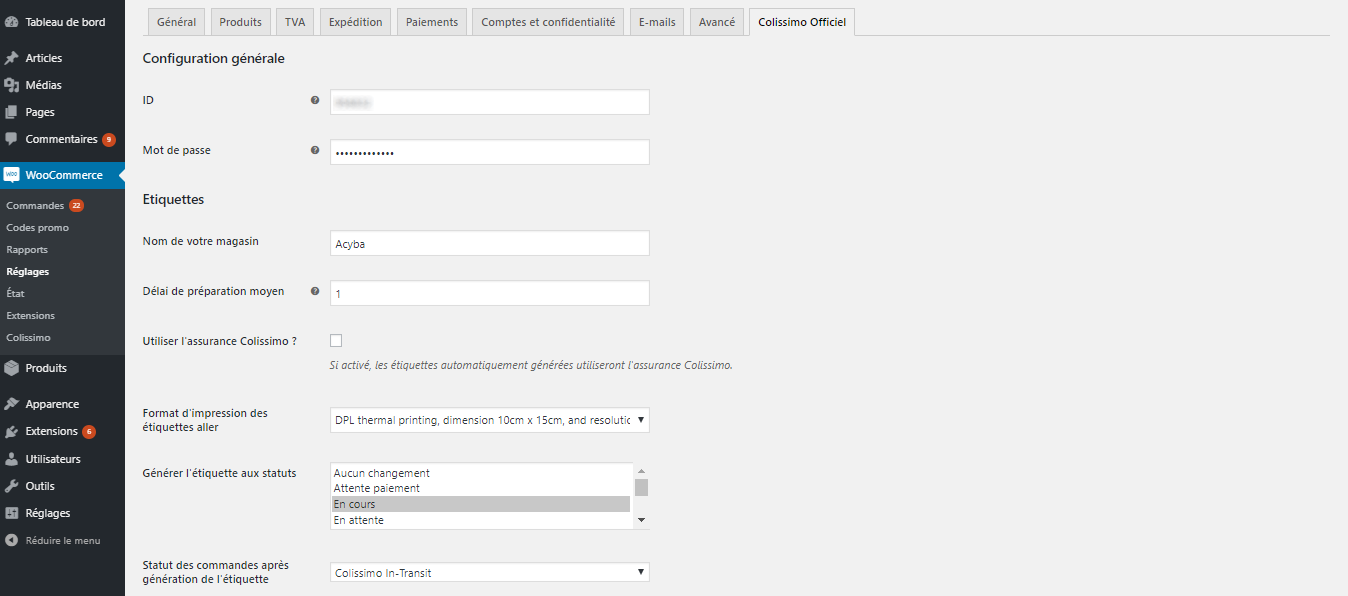Click the Mot de passe help icon
The height and width of the screenshot is (596, 1348).
[x=315, y=150]
